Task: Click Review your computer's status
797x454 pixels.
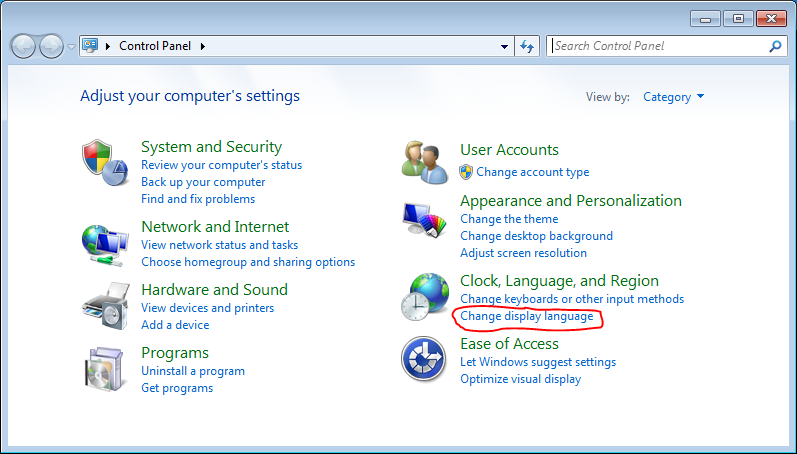Action: click(222, 165)
